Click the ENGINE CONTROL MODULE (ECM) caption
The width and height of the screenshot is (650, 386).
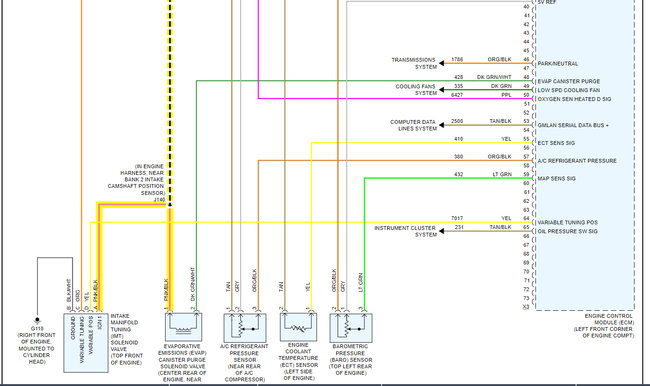click(x=604, y=326)
